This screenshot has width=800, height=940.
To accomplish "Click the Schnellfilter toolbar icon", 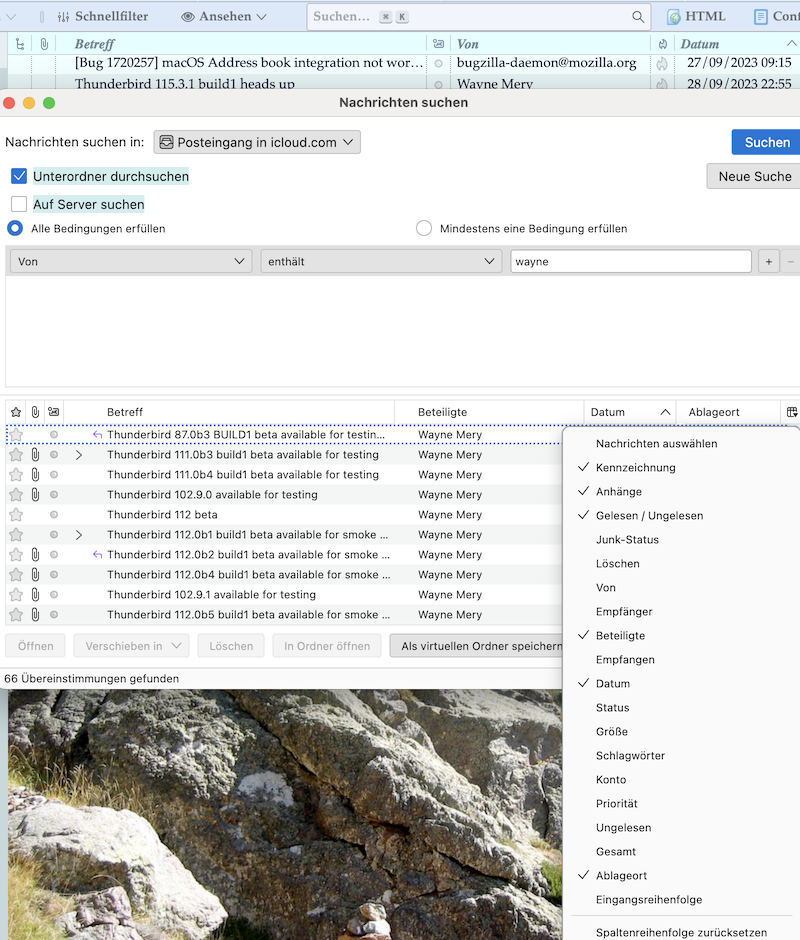I will point(64,17).
